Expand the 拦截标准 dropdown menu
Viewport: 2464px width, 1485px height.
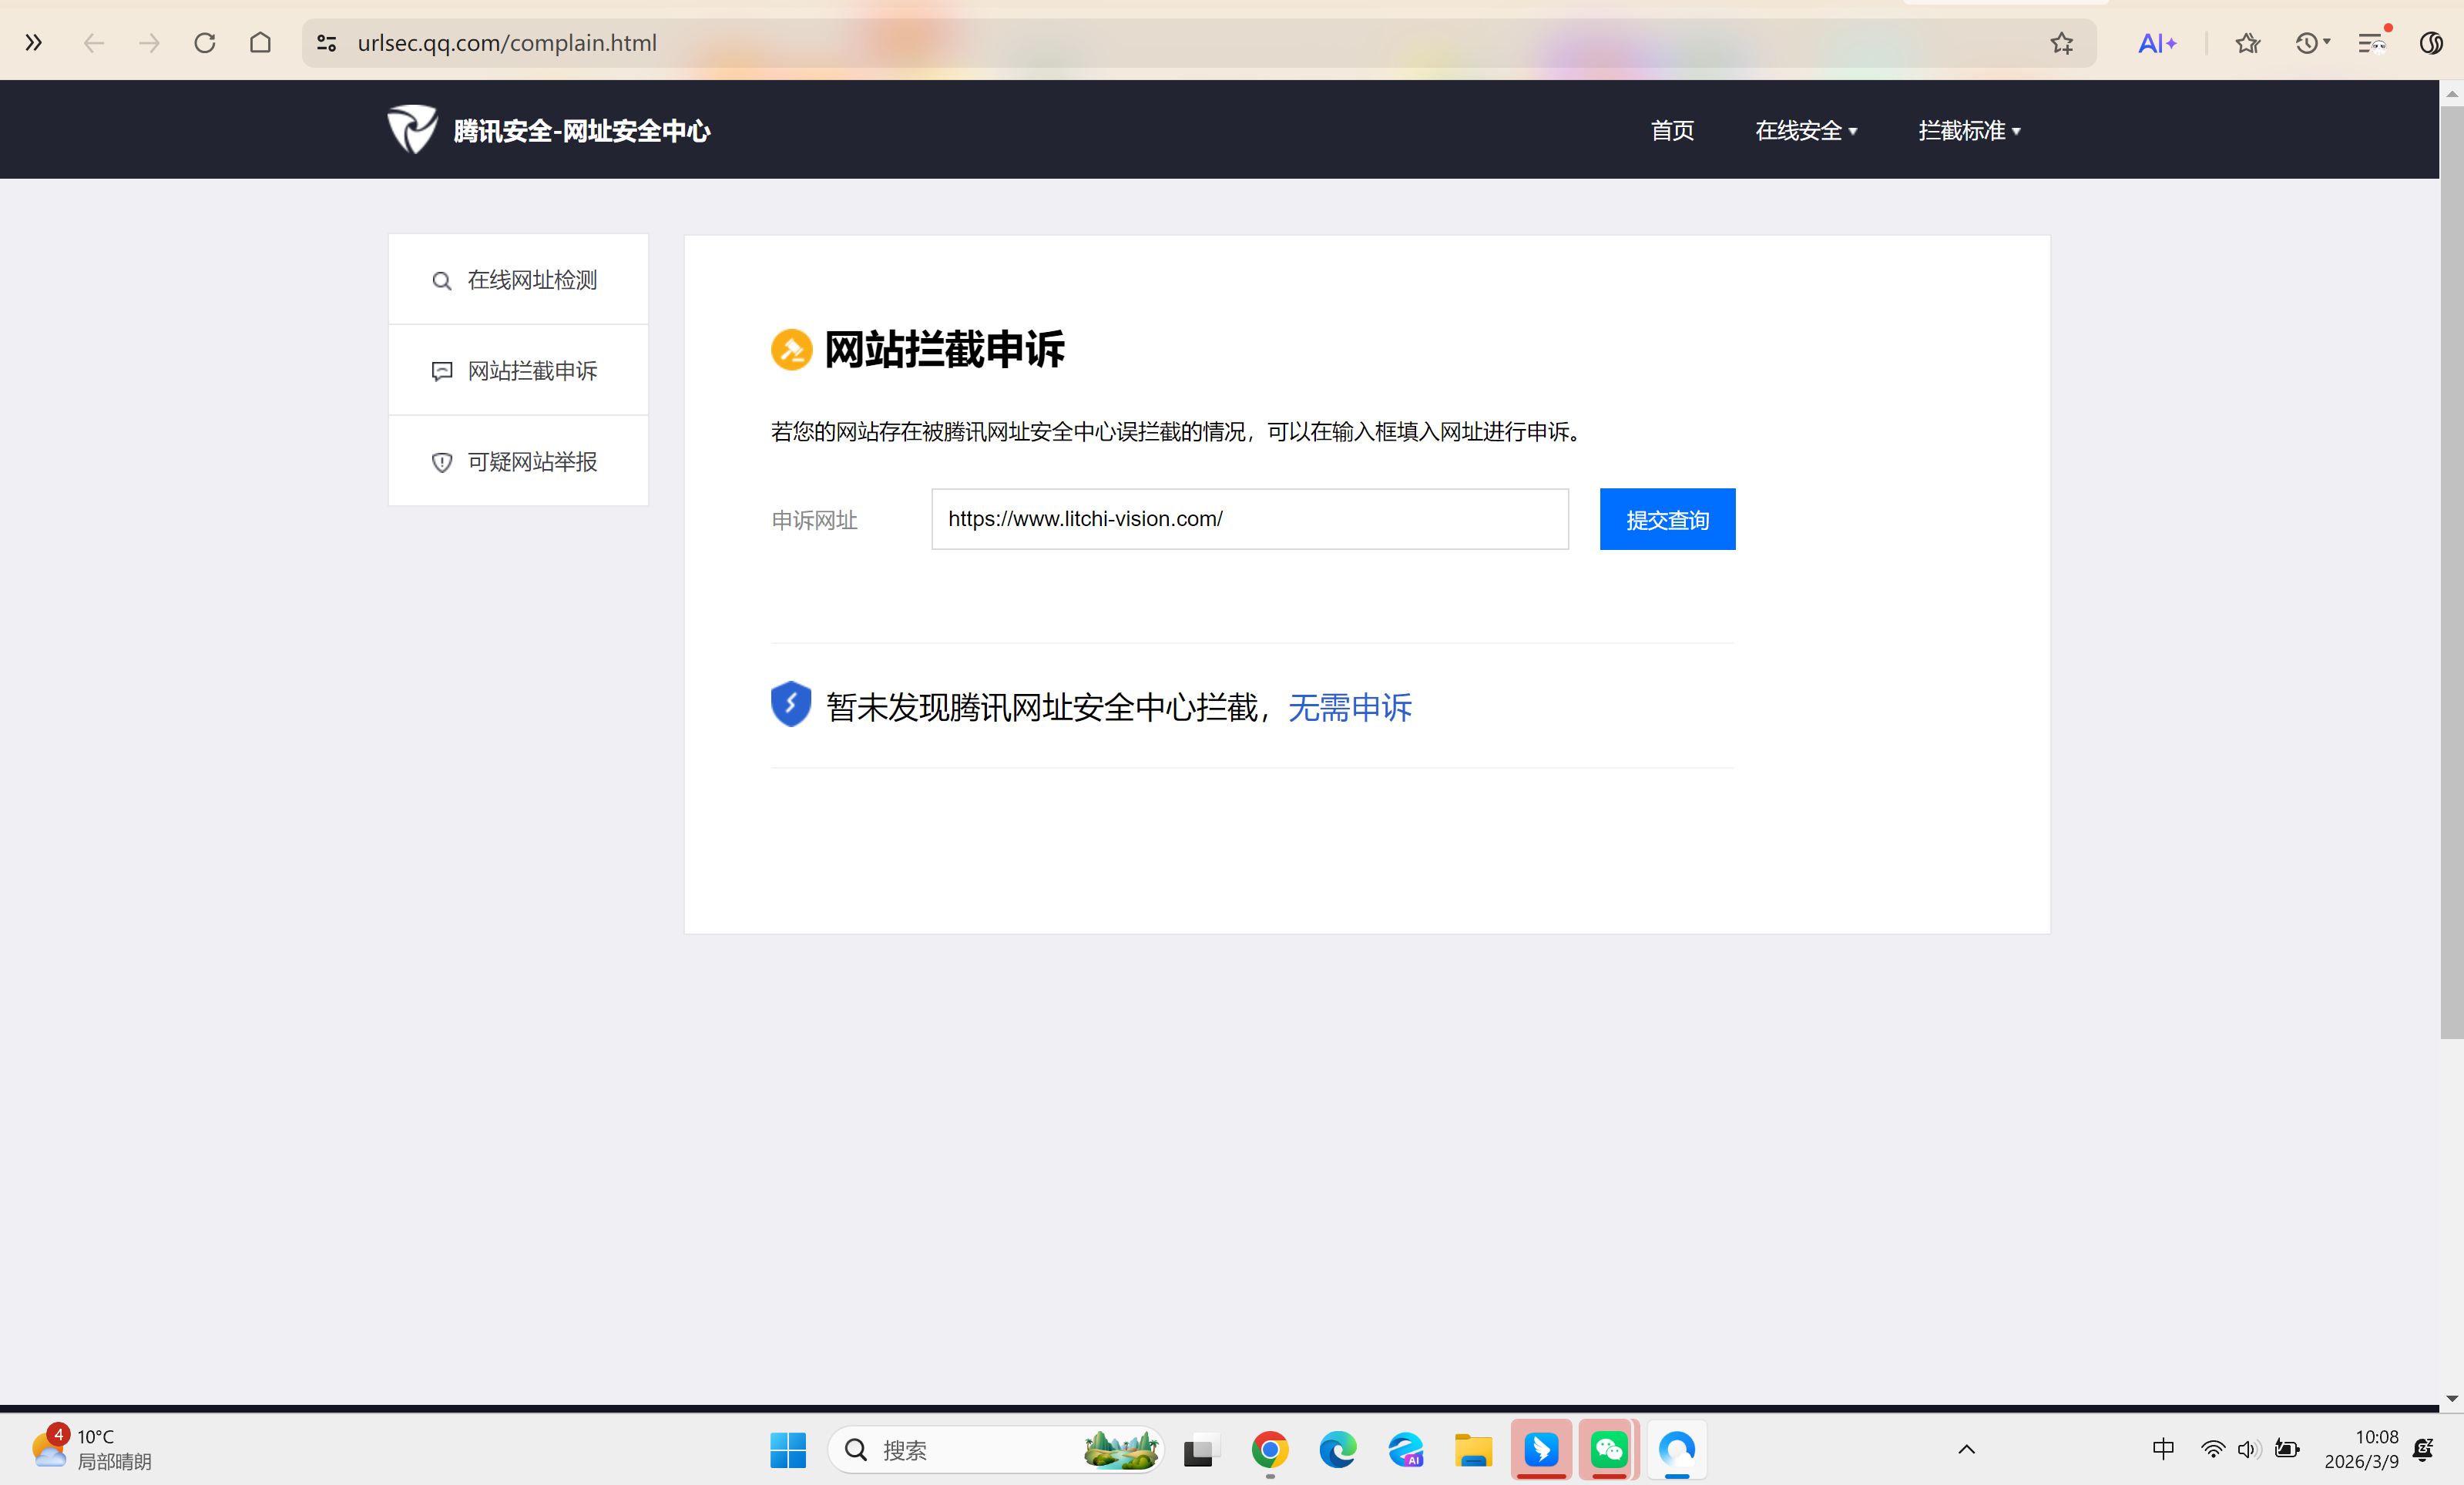click(x=1968, y=131)
